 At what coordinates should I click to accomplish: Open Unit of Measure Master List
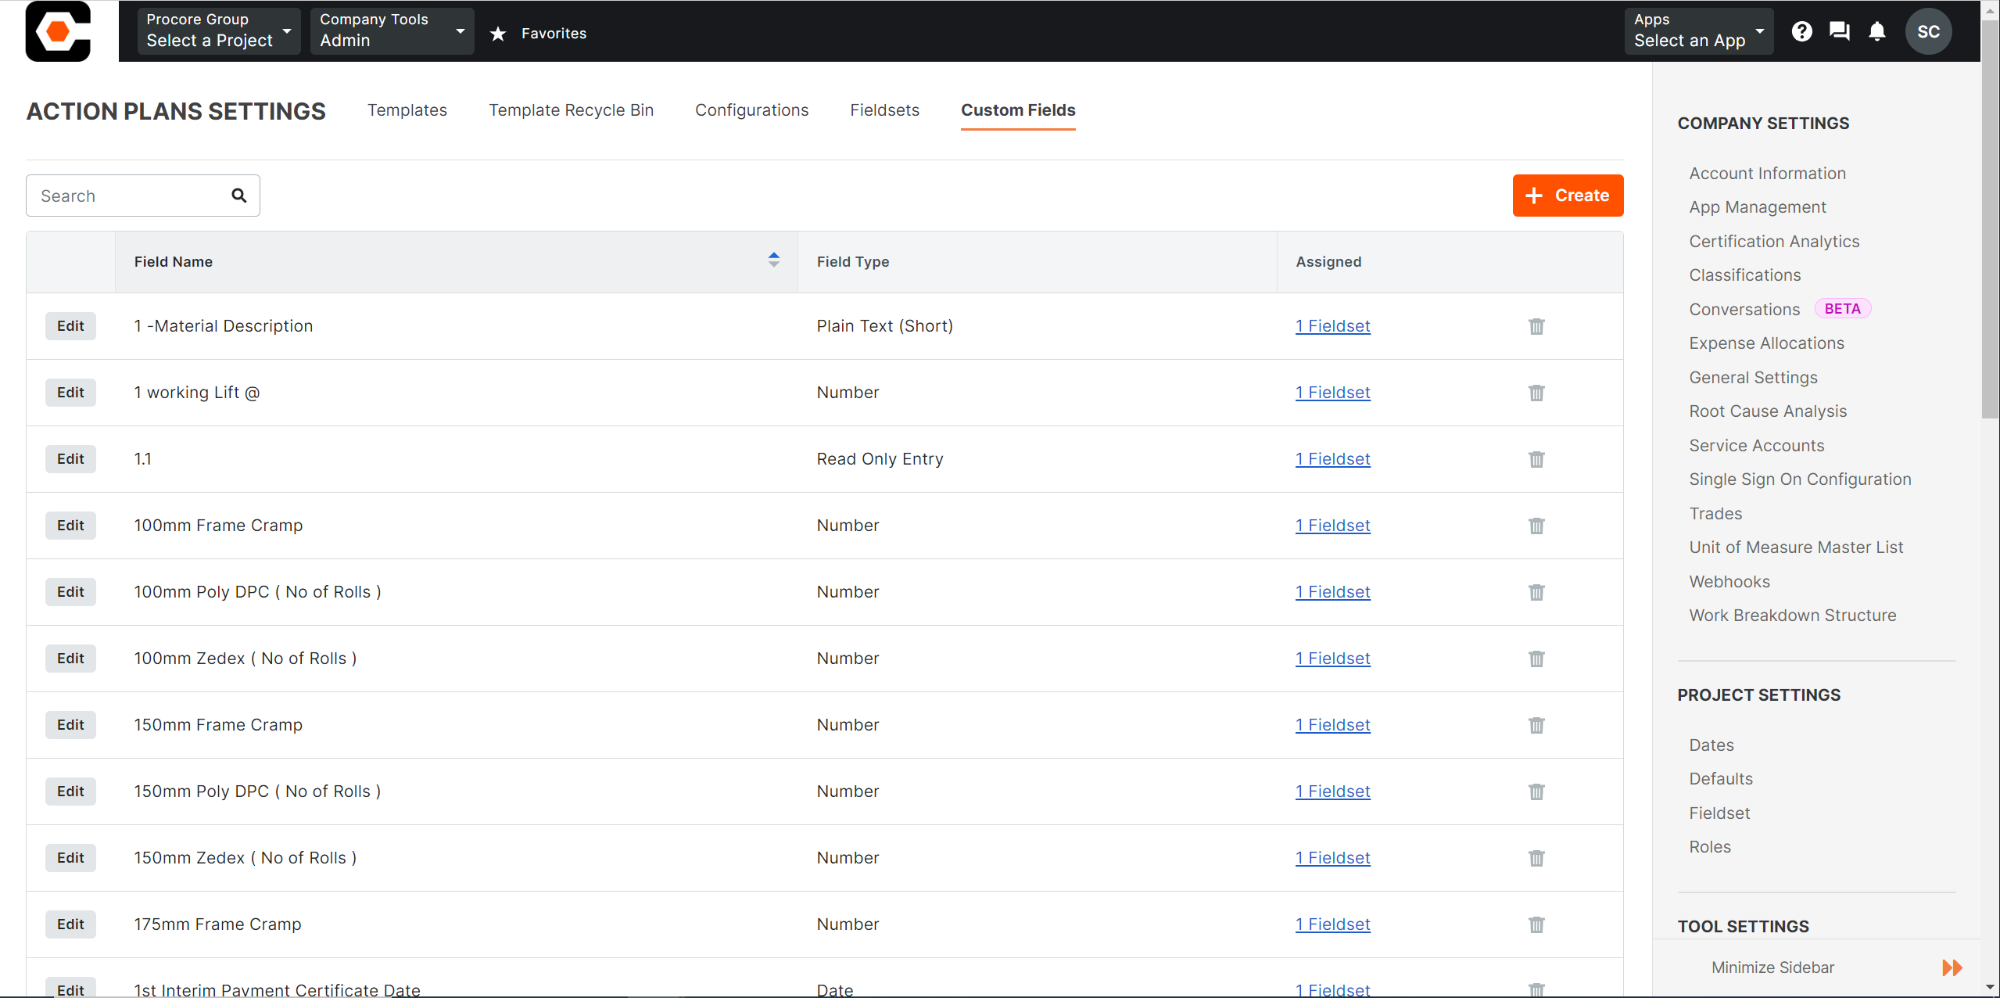click(x=1796, y=547)
